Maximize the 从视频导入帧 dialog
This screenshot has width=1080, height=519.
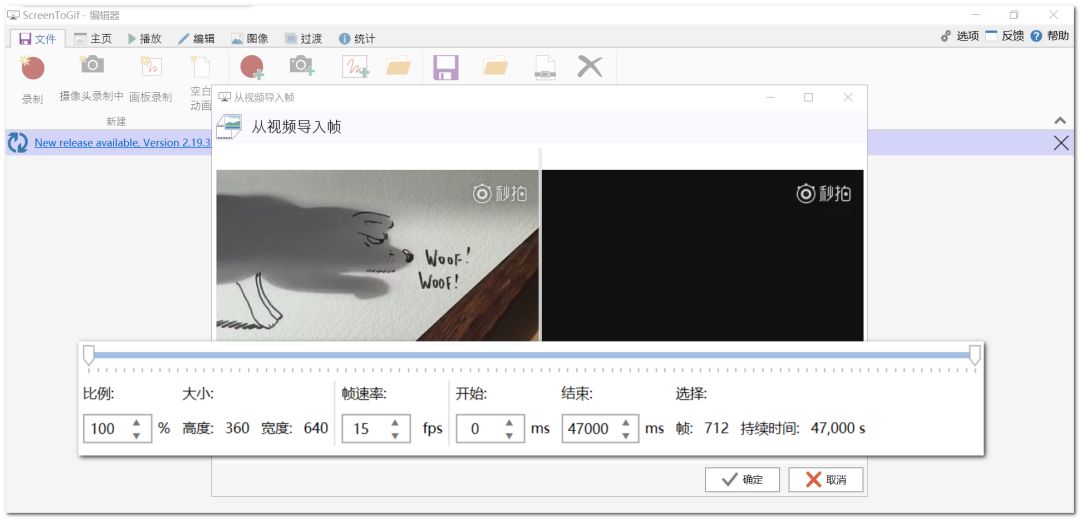pos(809,97)
